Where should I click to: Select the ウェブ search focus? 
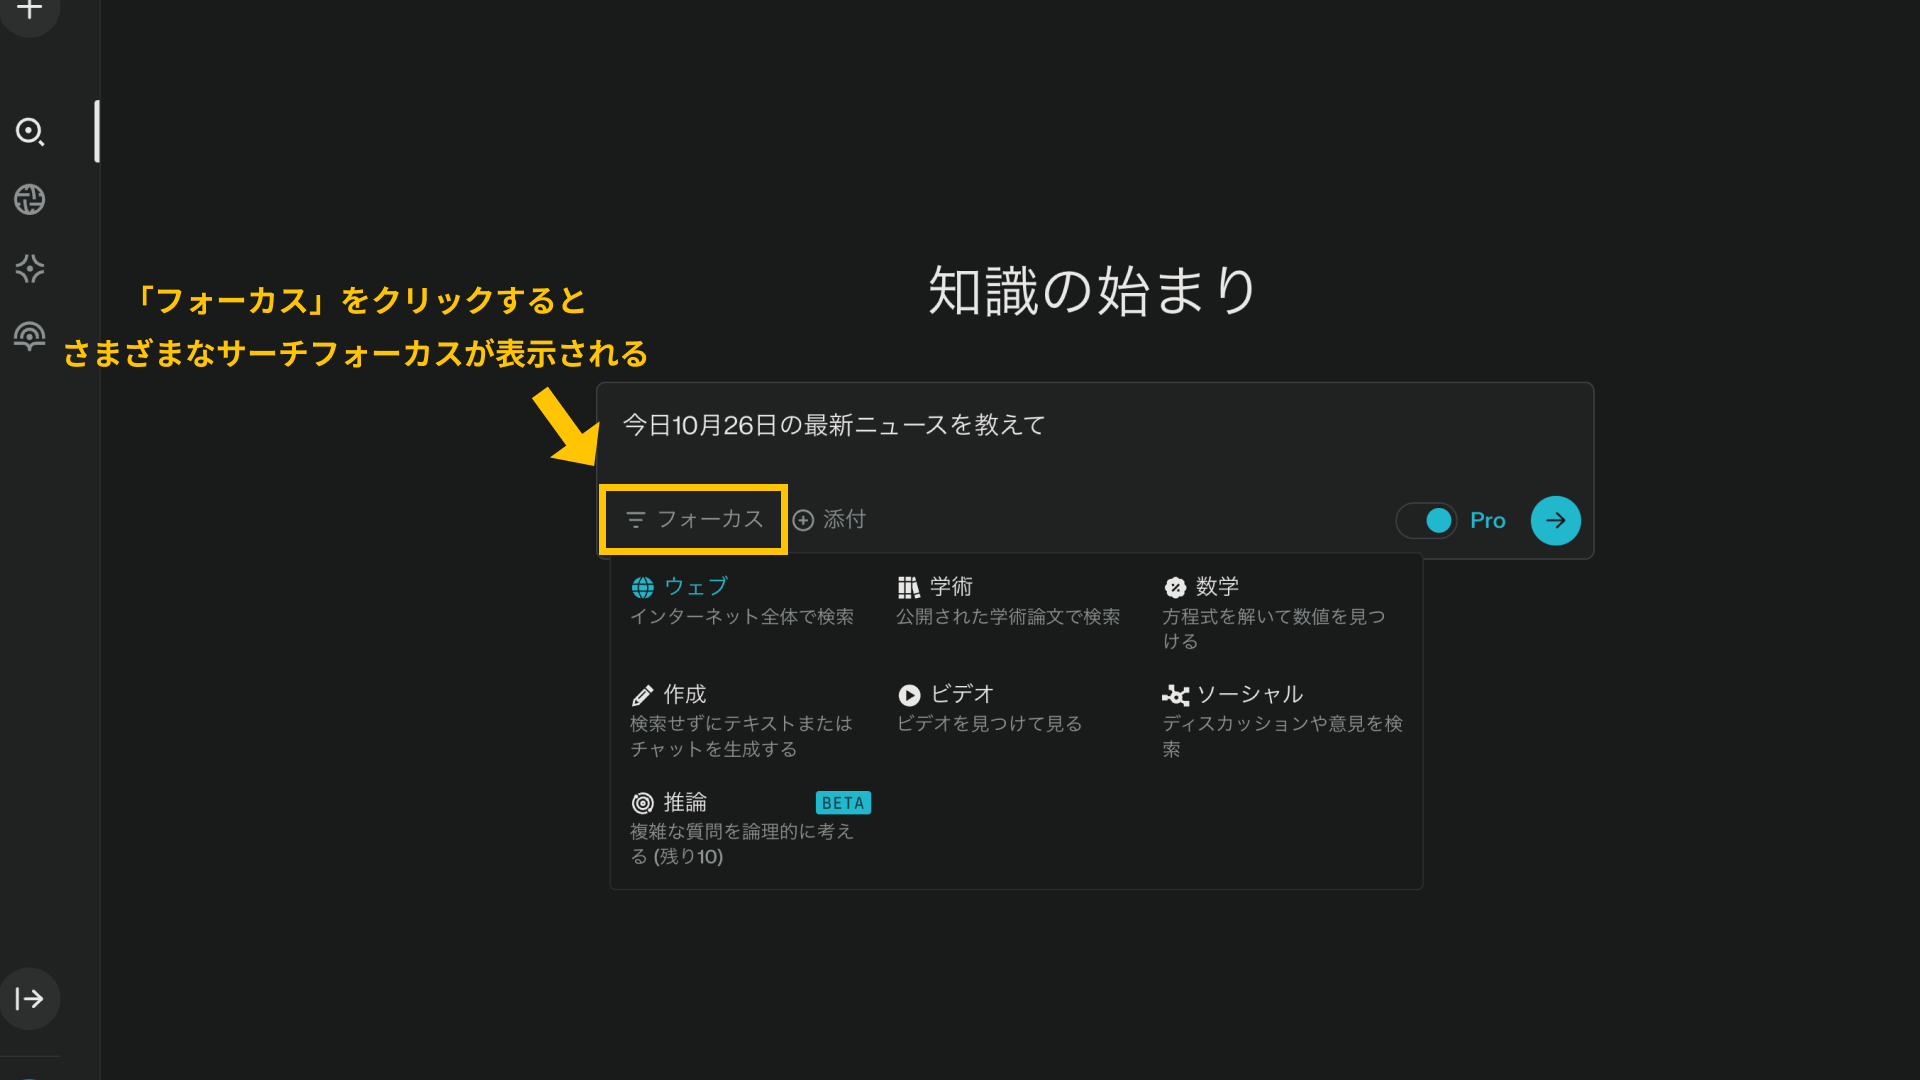[699, 586]
